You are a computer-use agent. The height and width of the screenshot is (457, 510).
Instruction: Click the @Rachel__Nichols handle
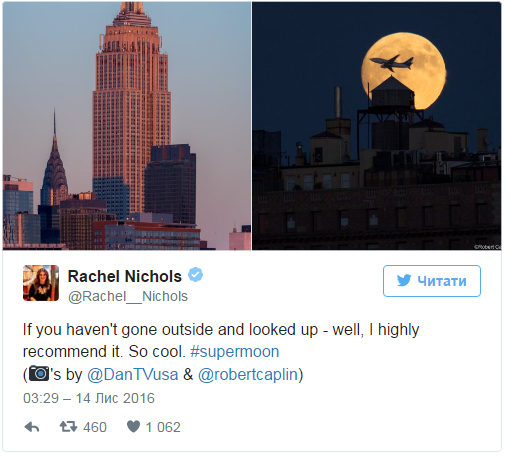128,296
